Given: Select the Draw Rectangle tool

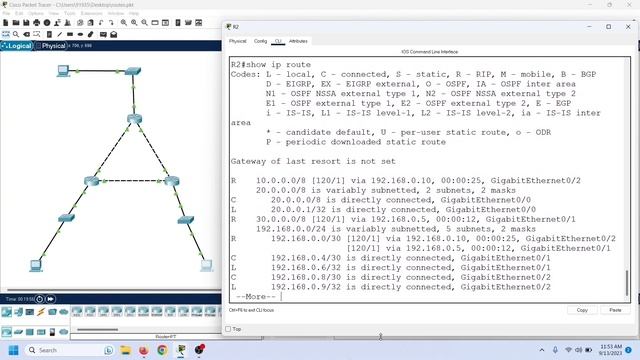Looking at the screenshot, I should 70,35.
